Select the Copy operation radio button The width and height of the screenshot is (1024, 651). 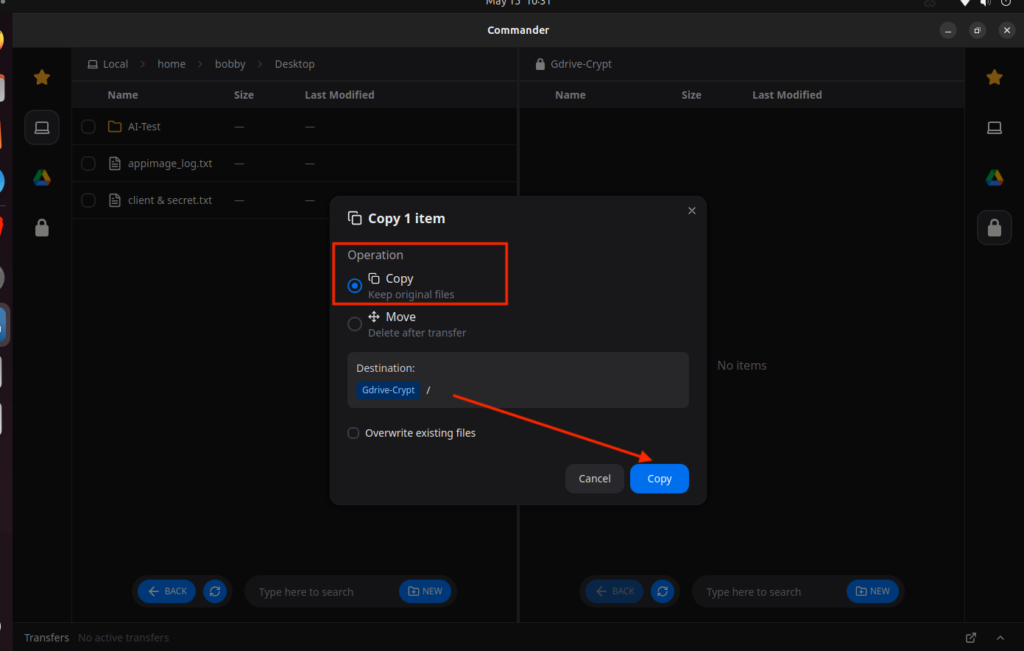tap(354, 285)
